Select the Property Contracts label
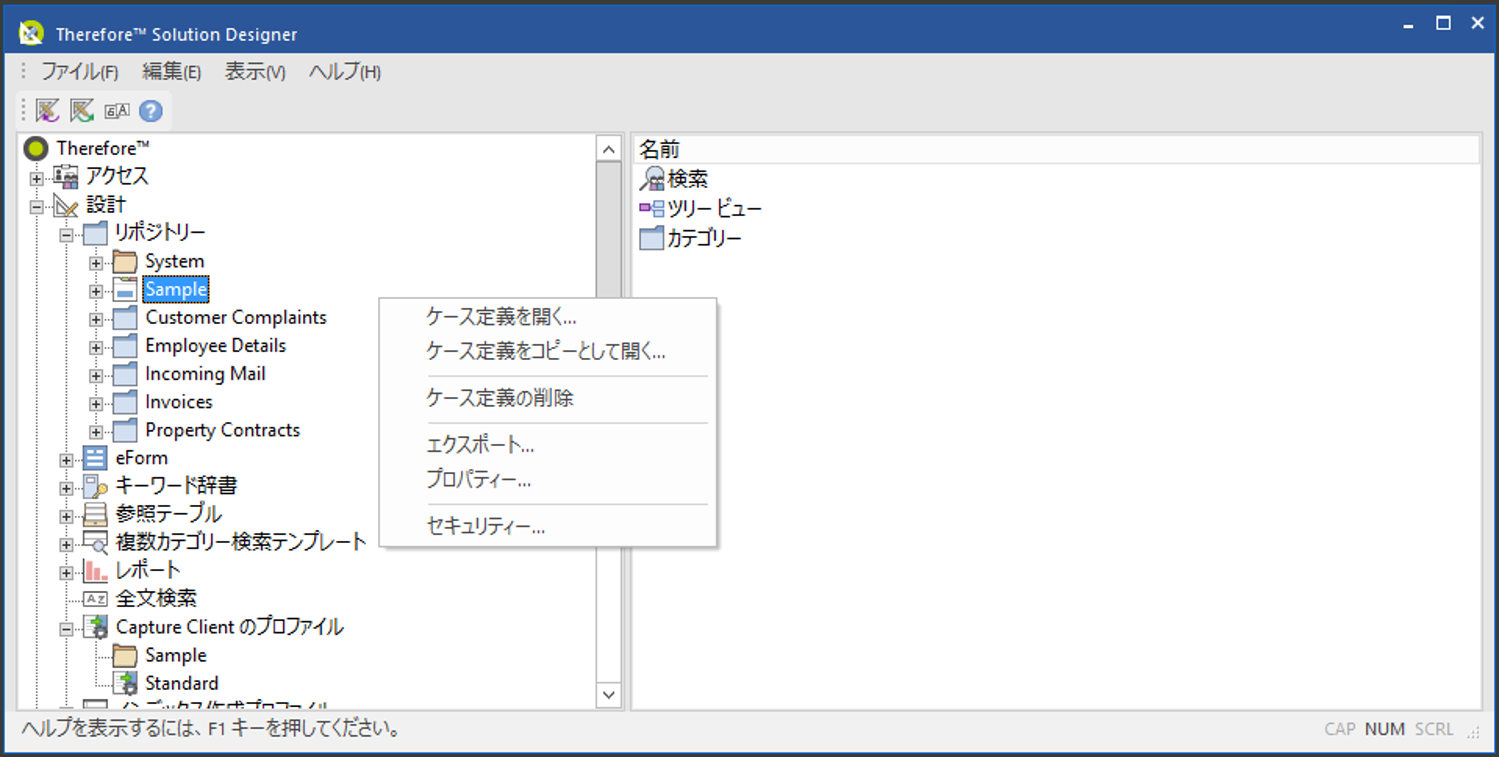 click(223, 430)
